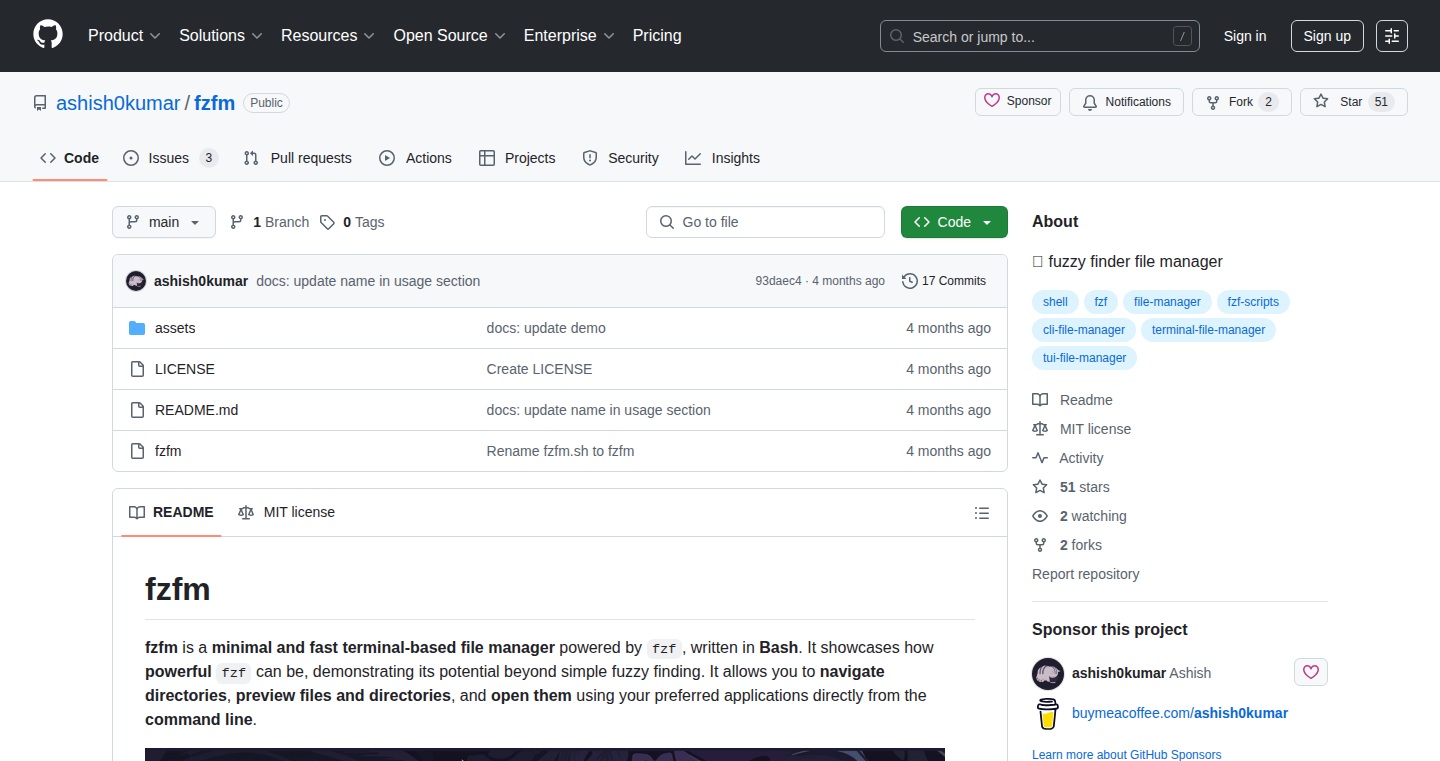The height and width of the screenshot is (761, 1440).
Task: View the 2 forks link
Action: point(1067,545)
